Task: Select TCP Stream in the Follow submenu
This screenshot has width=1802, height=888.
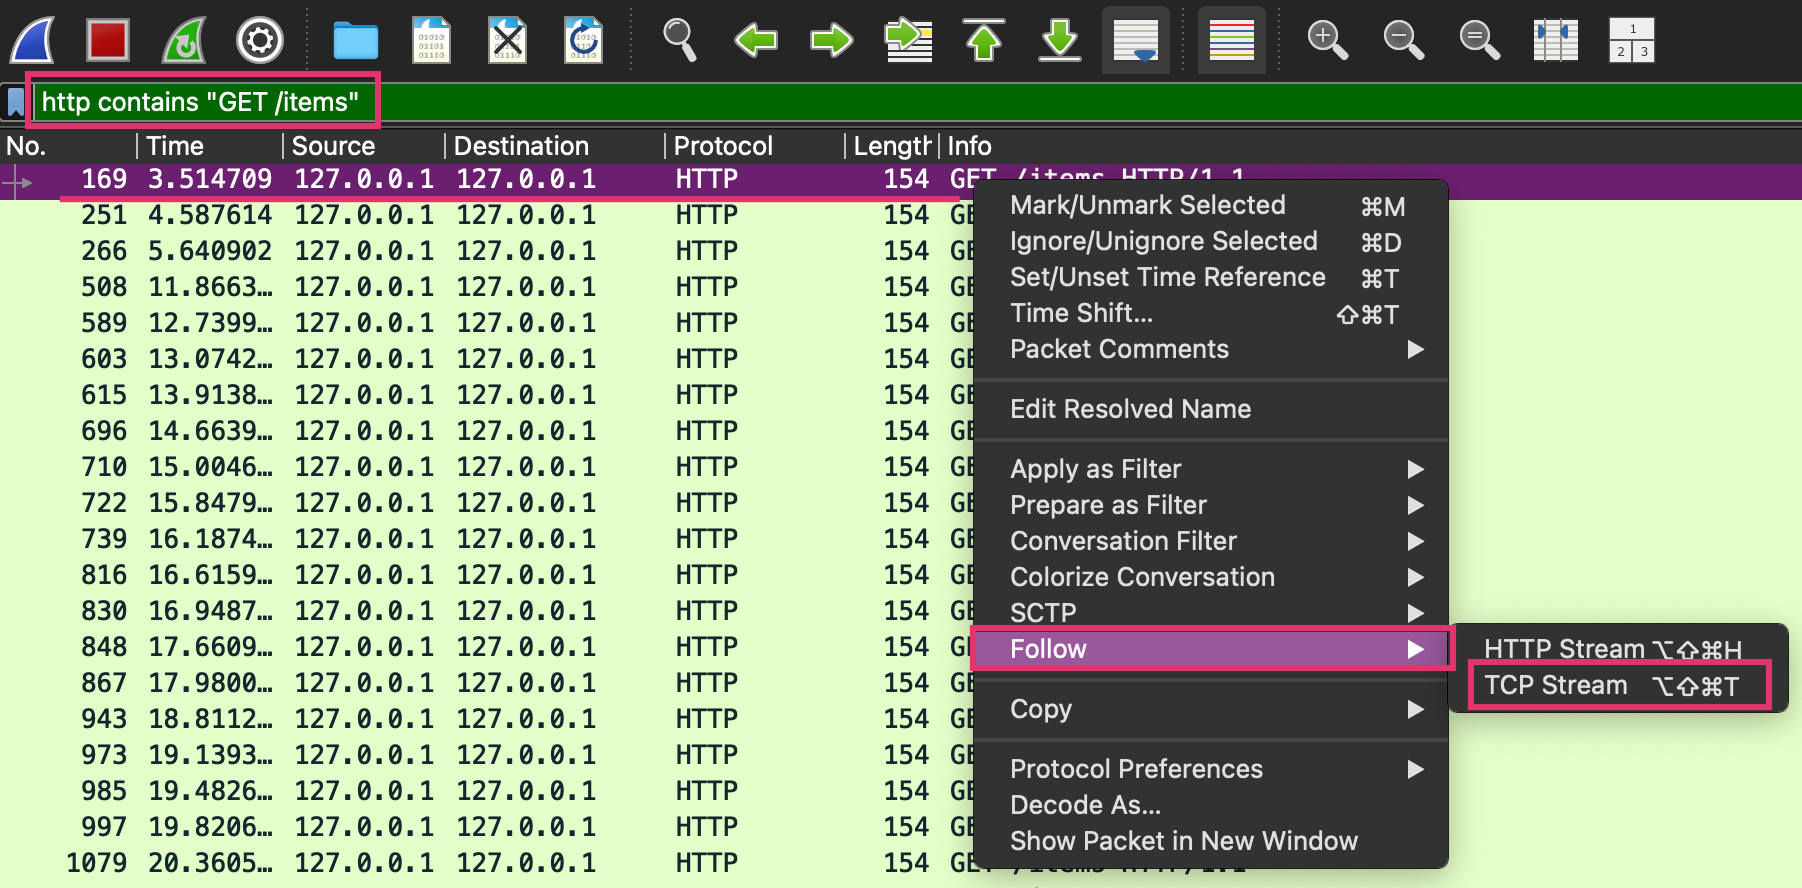Action: pyautogui.click(x=1618, y=686)
